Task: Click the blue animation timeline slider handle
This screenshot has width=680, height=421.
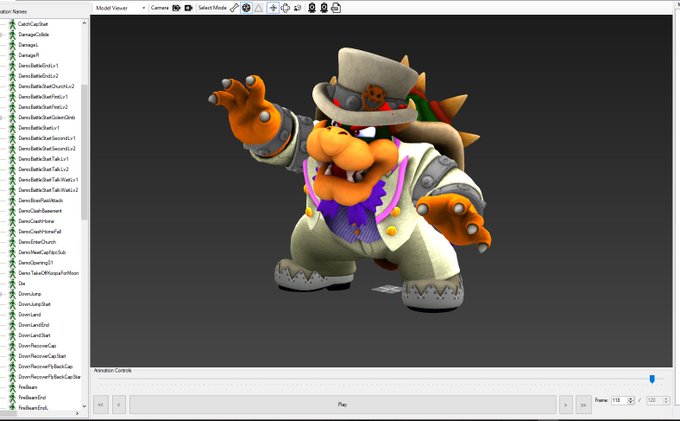Action: pos(652,379)
